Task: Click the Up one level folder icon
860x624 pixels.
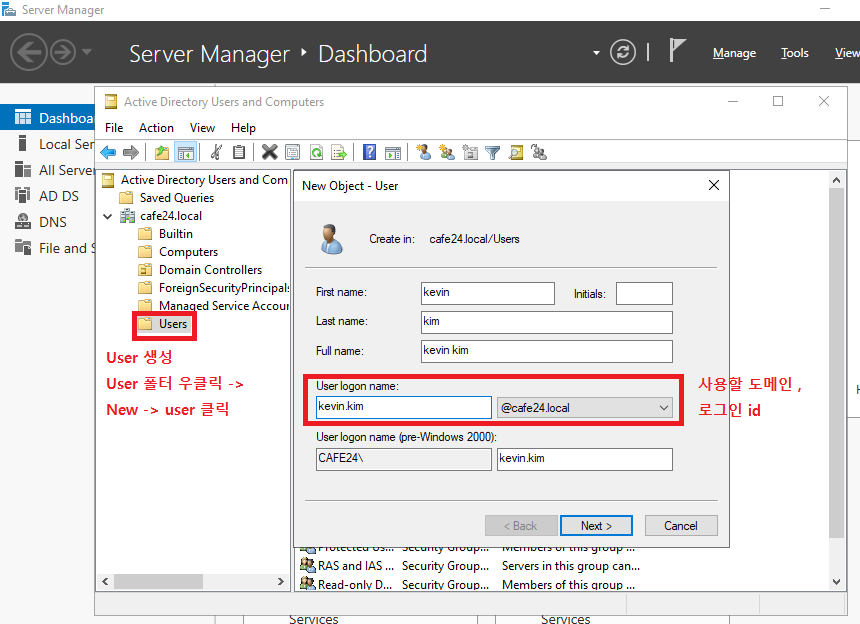Action: click(x=162, y=152)
